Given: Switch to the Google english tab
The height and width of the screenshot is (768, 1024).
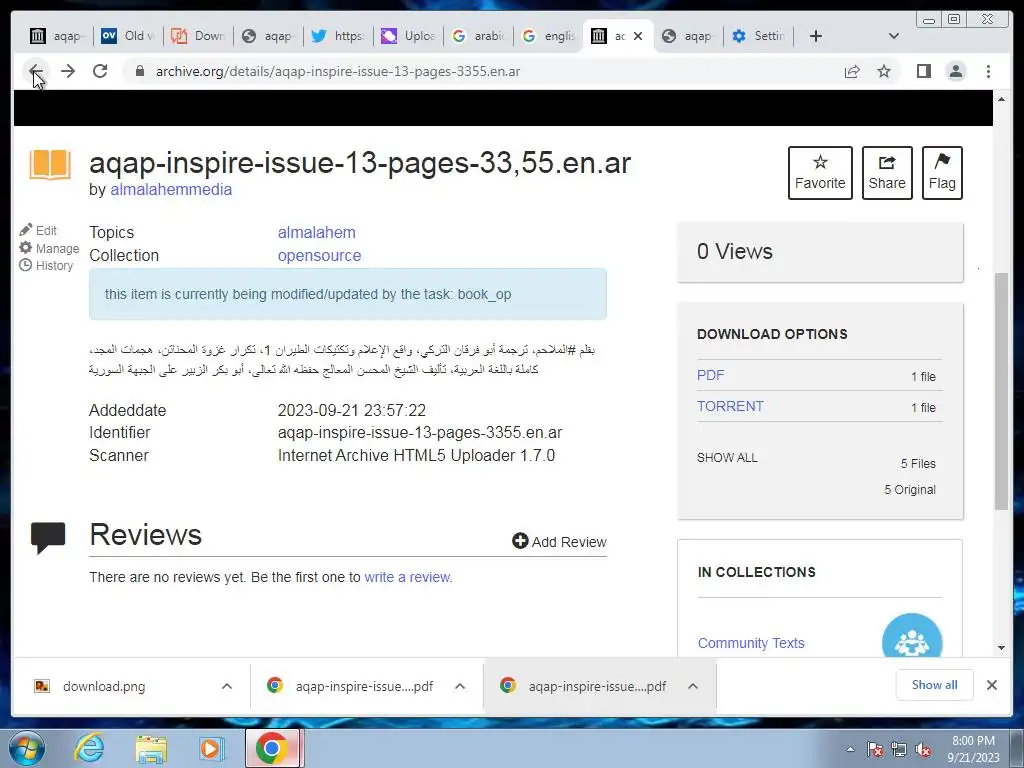Looking at the screenshot, I should [x=549, y=36].
